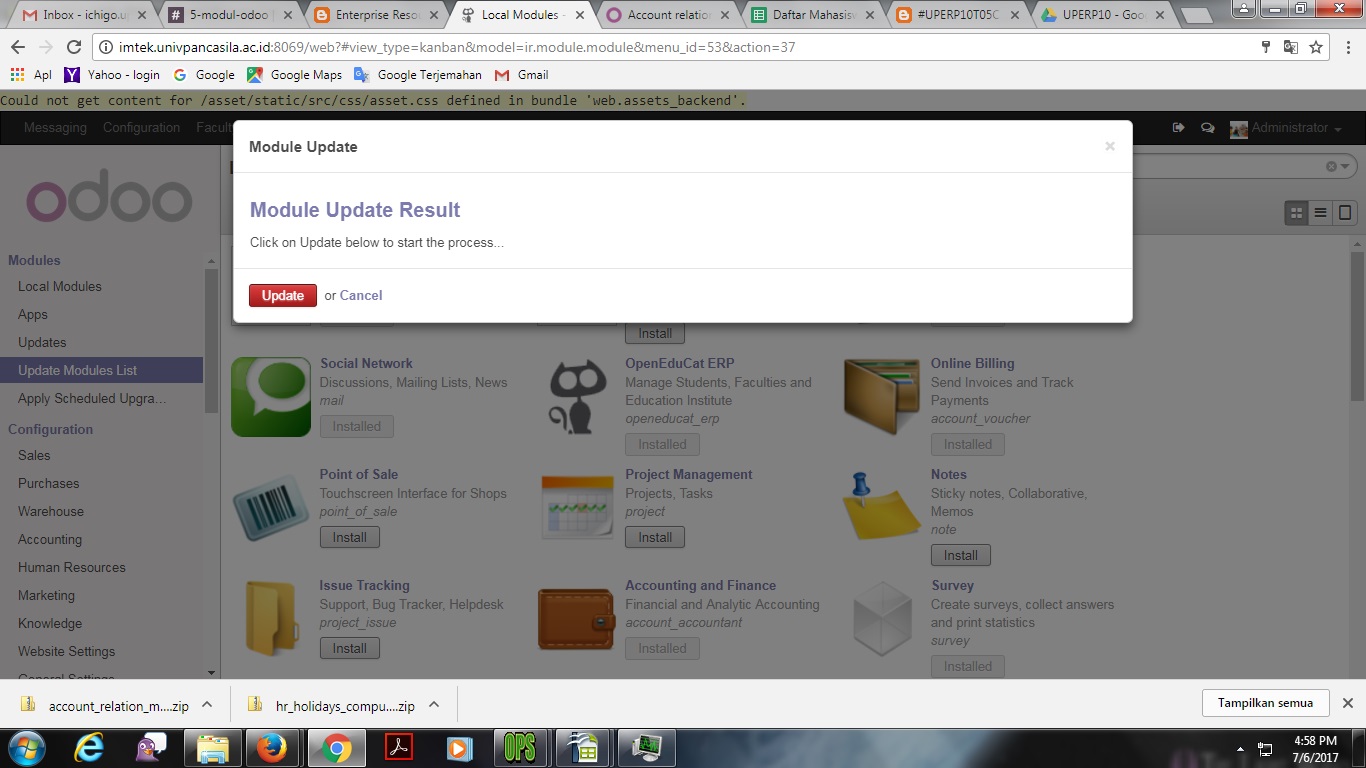Viewport: 1366px width, 768px height.
Task: Click the red Update button
Action: click(283, 295)
